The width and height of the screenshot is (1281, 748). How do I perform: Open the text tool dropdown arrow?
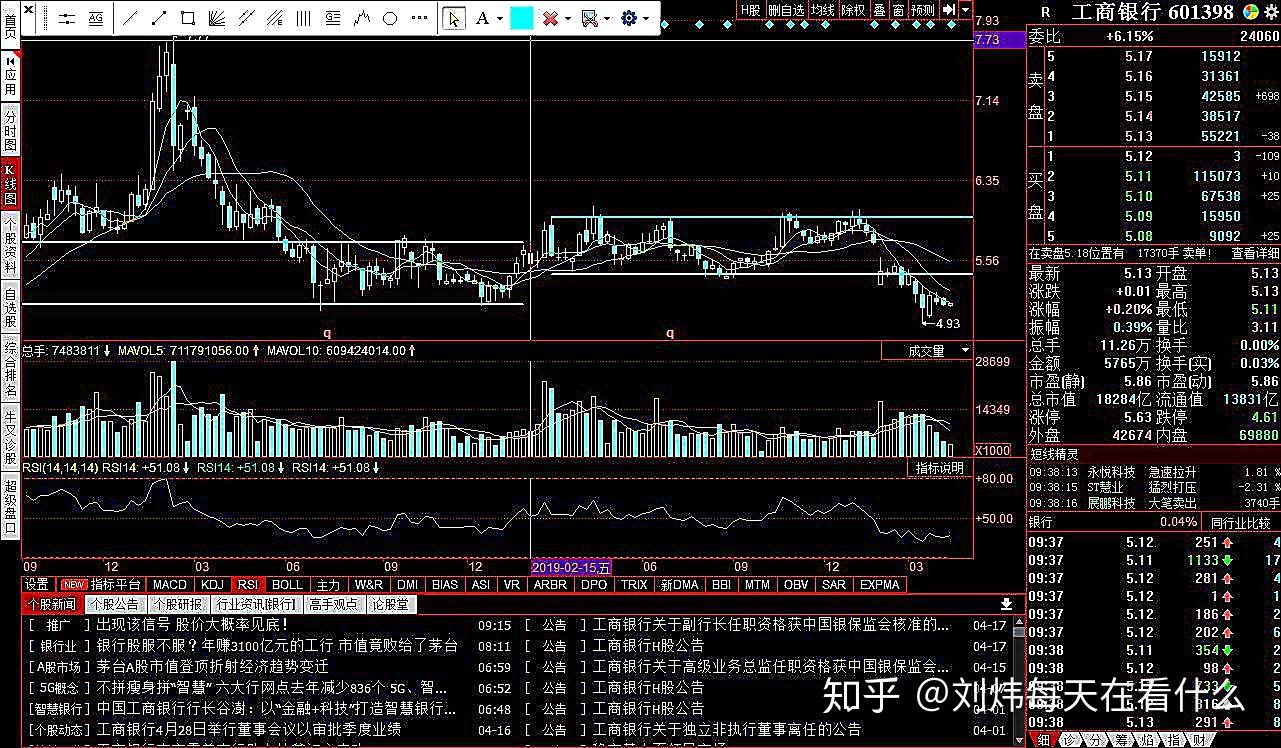(x=500, y=19)
